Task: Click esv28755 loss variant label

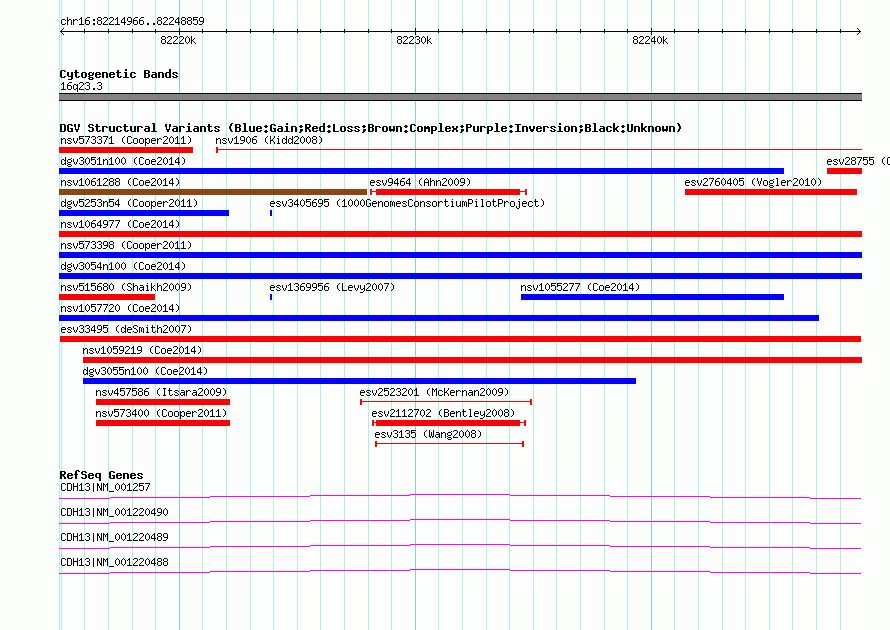Action: coord(858,161)
